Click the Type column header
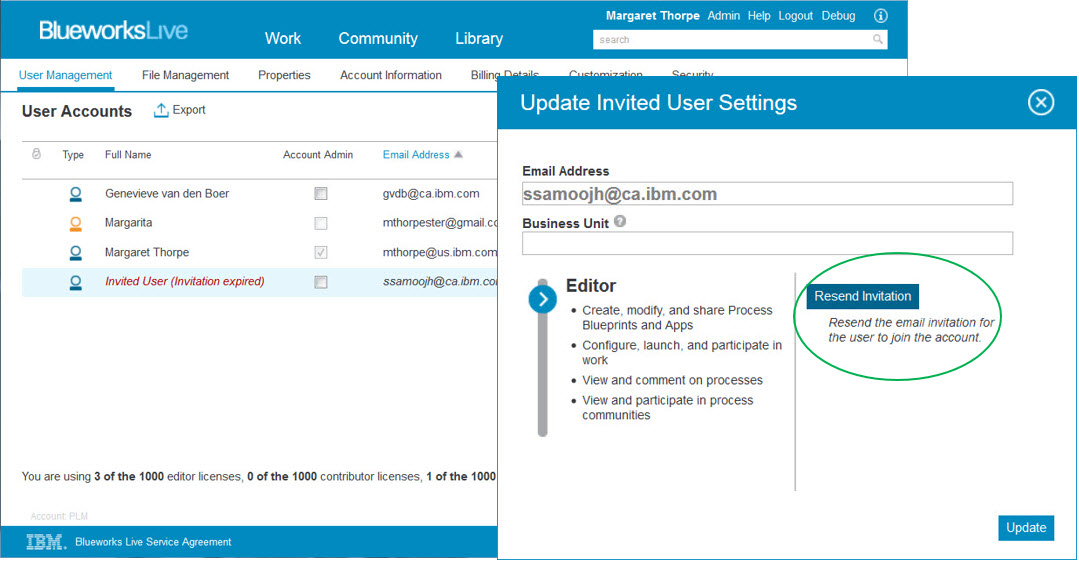 click(x=73, y=155)
